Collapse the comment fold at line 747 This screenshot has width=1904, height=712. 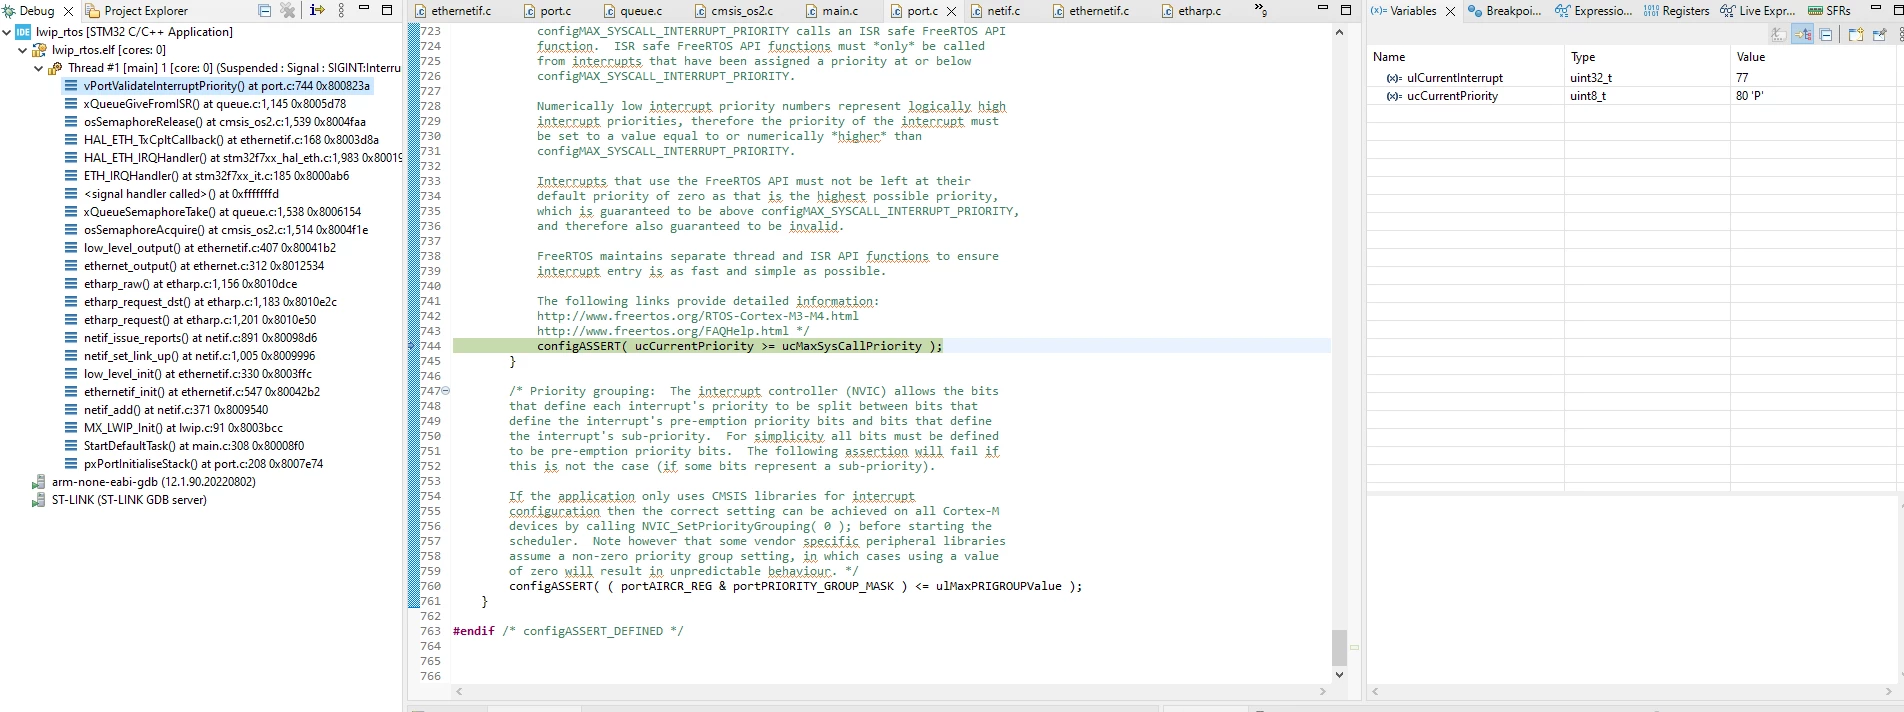446,391
